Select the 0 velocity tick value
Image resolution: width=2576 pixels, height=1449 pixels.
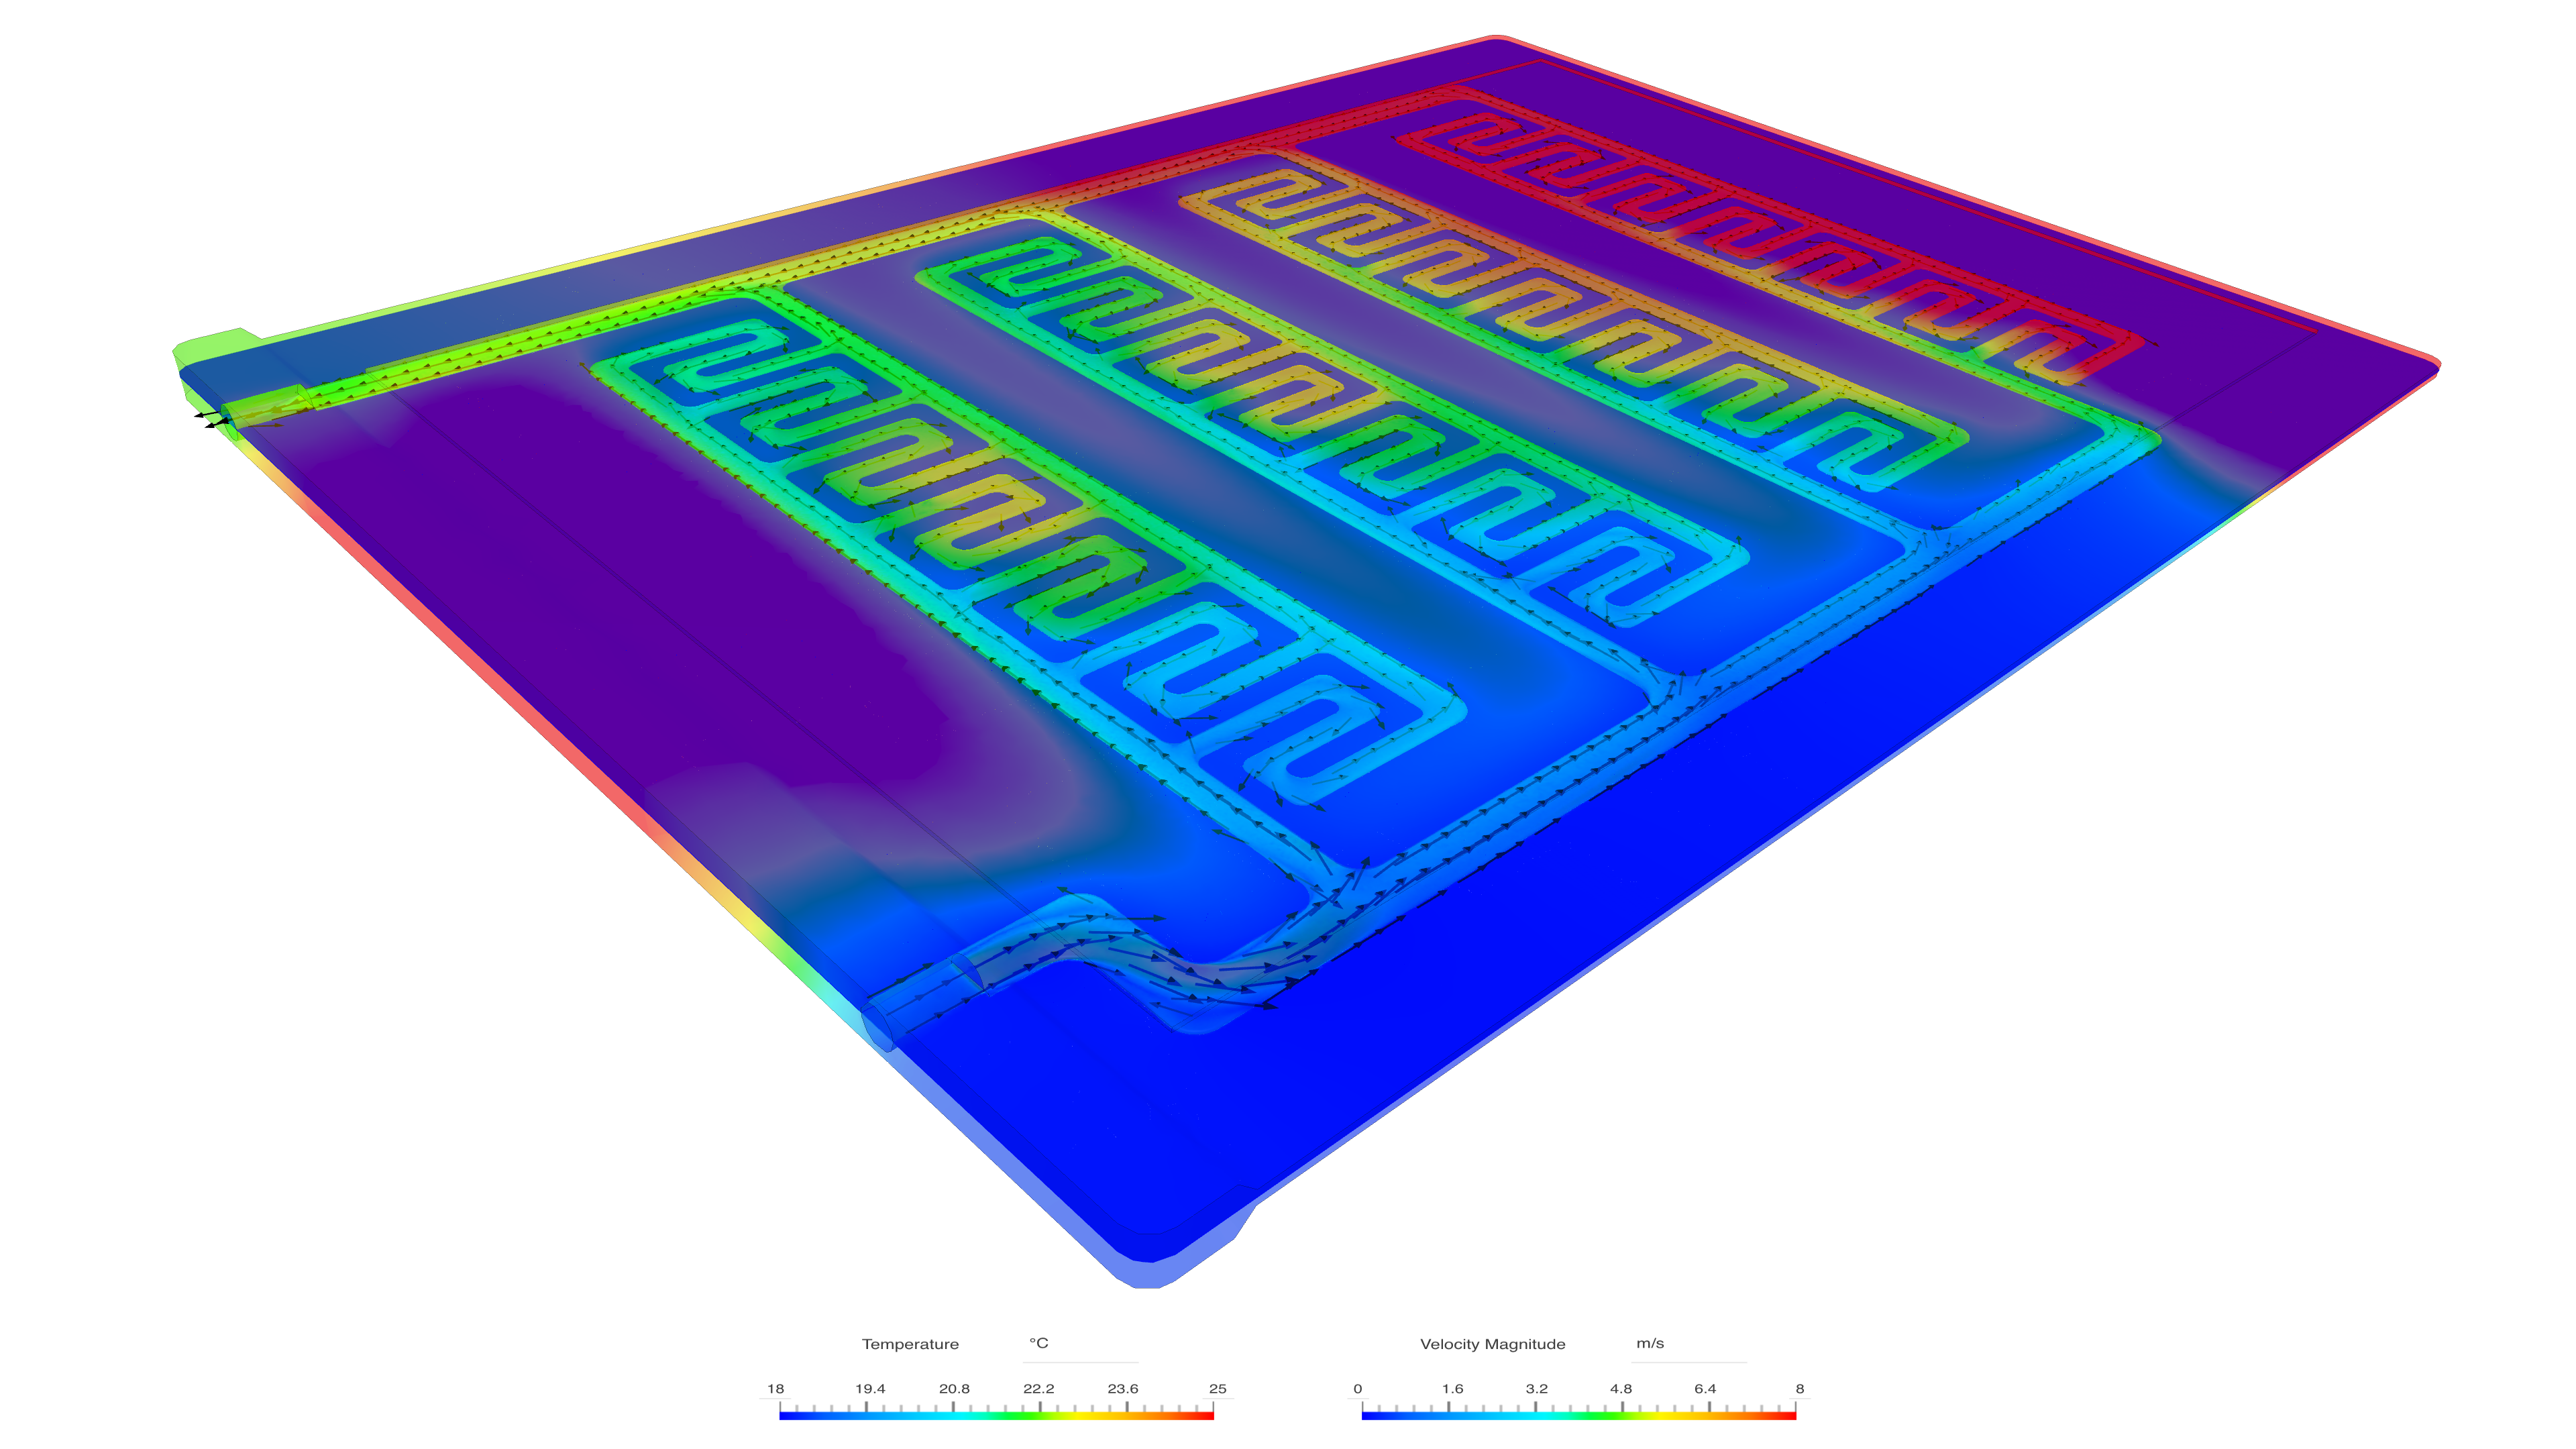(1357, 1389)
